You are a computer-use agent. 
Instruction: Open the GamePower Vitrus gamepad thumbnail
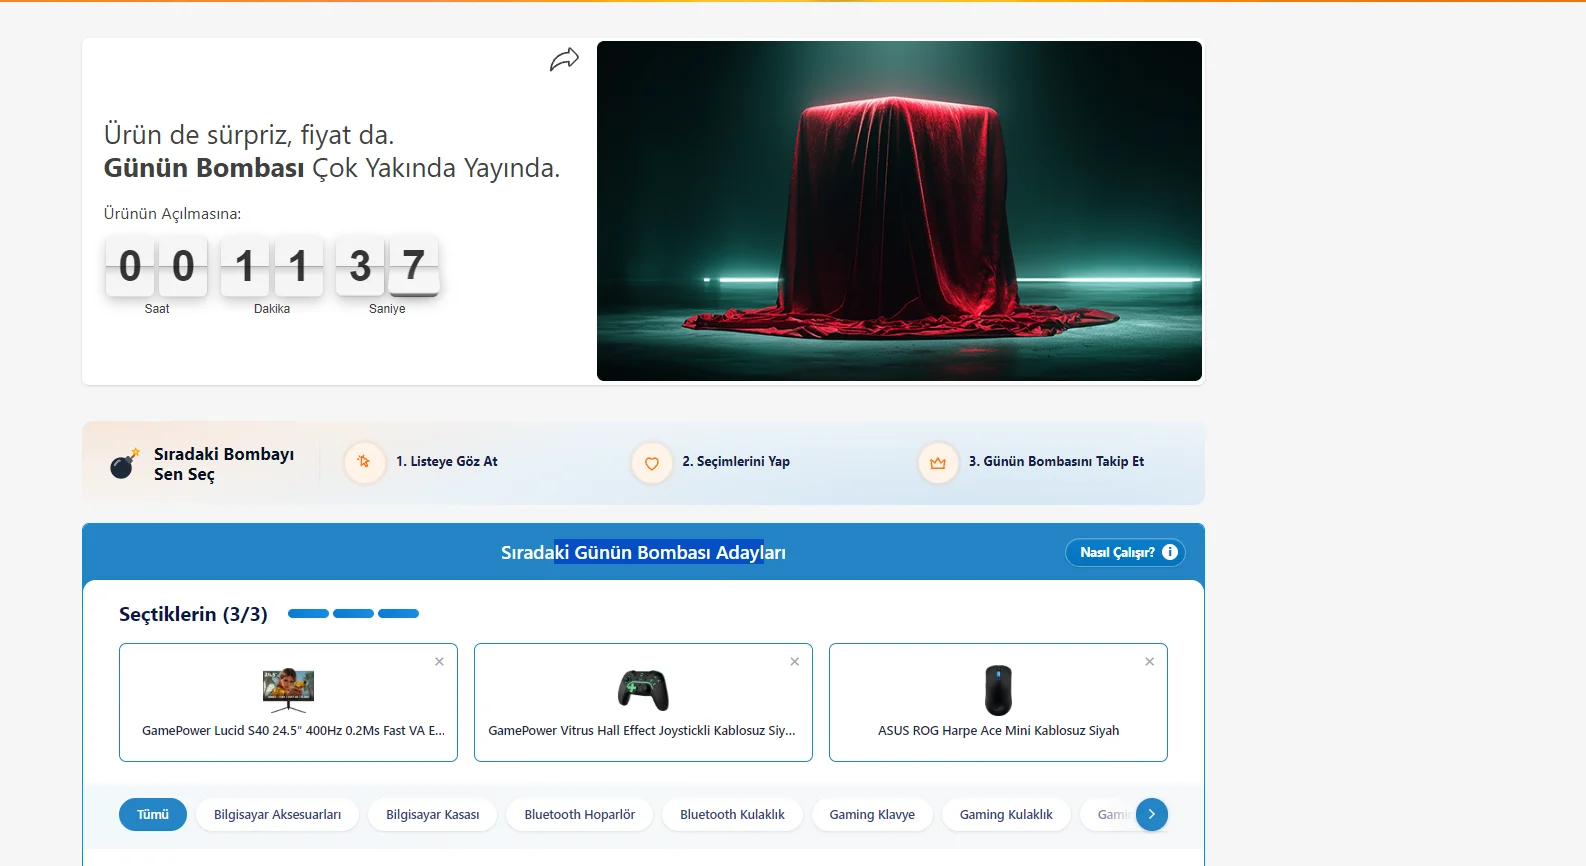pos(643,690)
